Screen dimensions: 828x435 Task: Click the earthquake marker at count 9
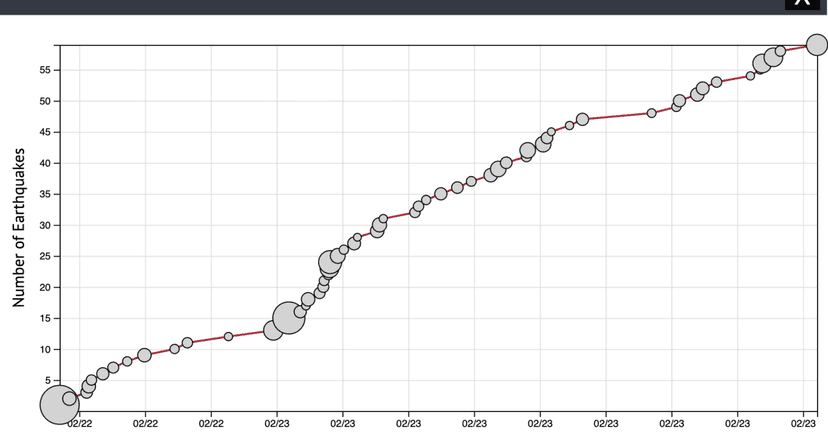[x=145, y=355]
